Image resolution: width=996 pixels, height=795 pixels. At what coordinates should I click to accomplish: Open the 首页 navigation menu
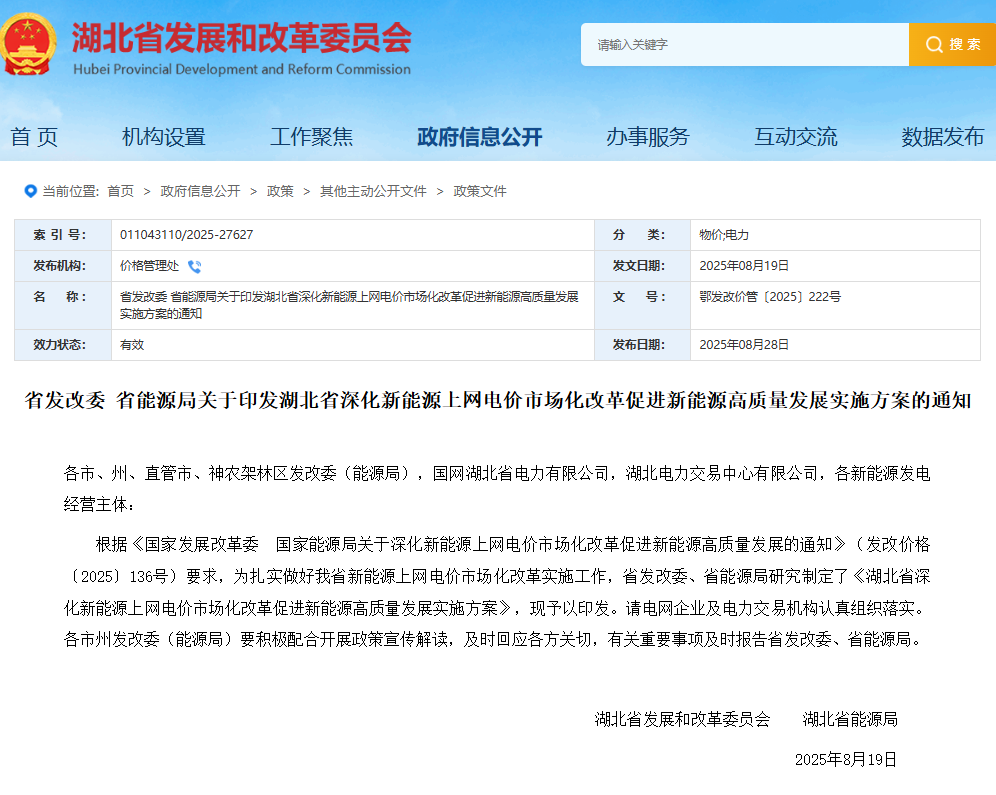(x=35, y=137)
